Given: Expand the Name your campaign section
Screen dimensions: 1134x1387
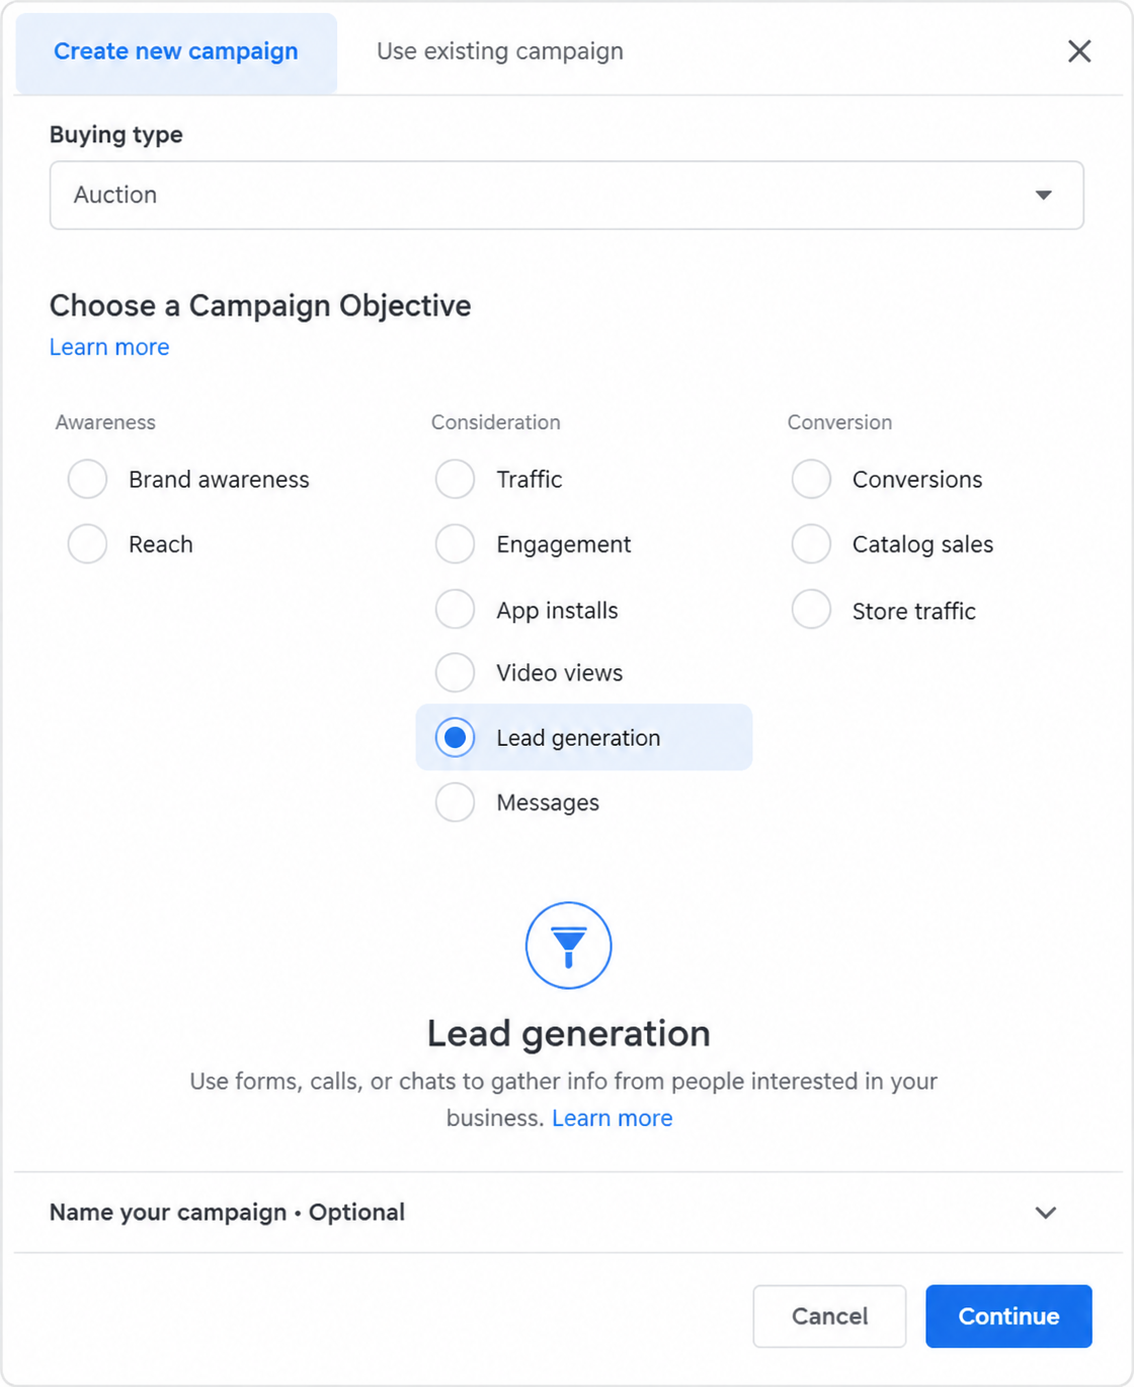Looking at the screenshot, I should coord(567,1212).
